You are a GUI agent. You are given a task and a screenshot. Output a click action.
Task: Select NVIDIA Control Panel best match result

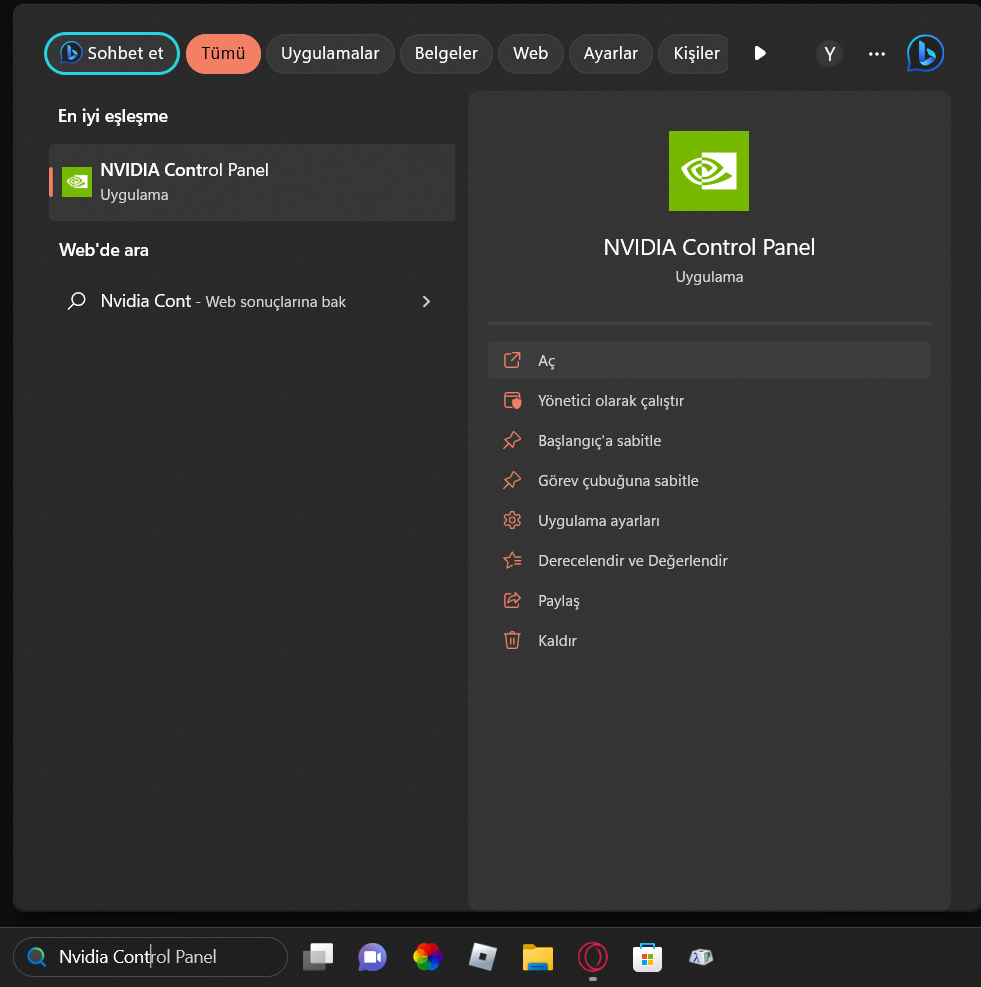coord(252,182)
